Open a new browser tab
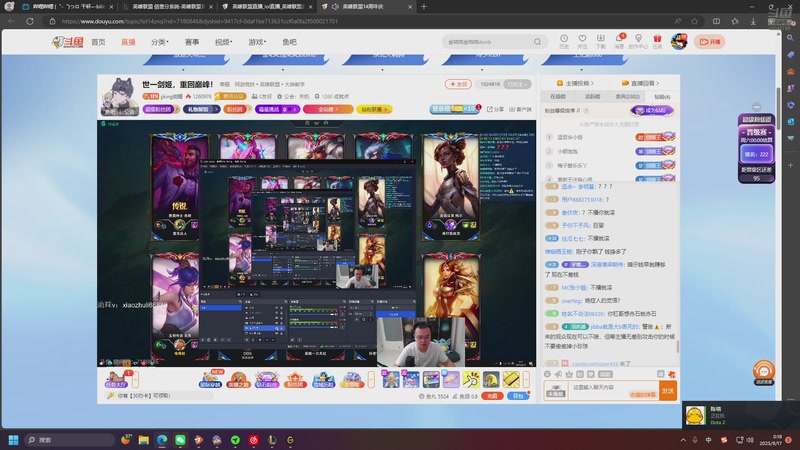The image size is (800, 450). 423,7
